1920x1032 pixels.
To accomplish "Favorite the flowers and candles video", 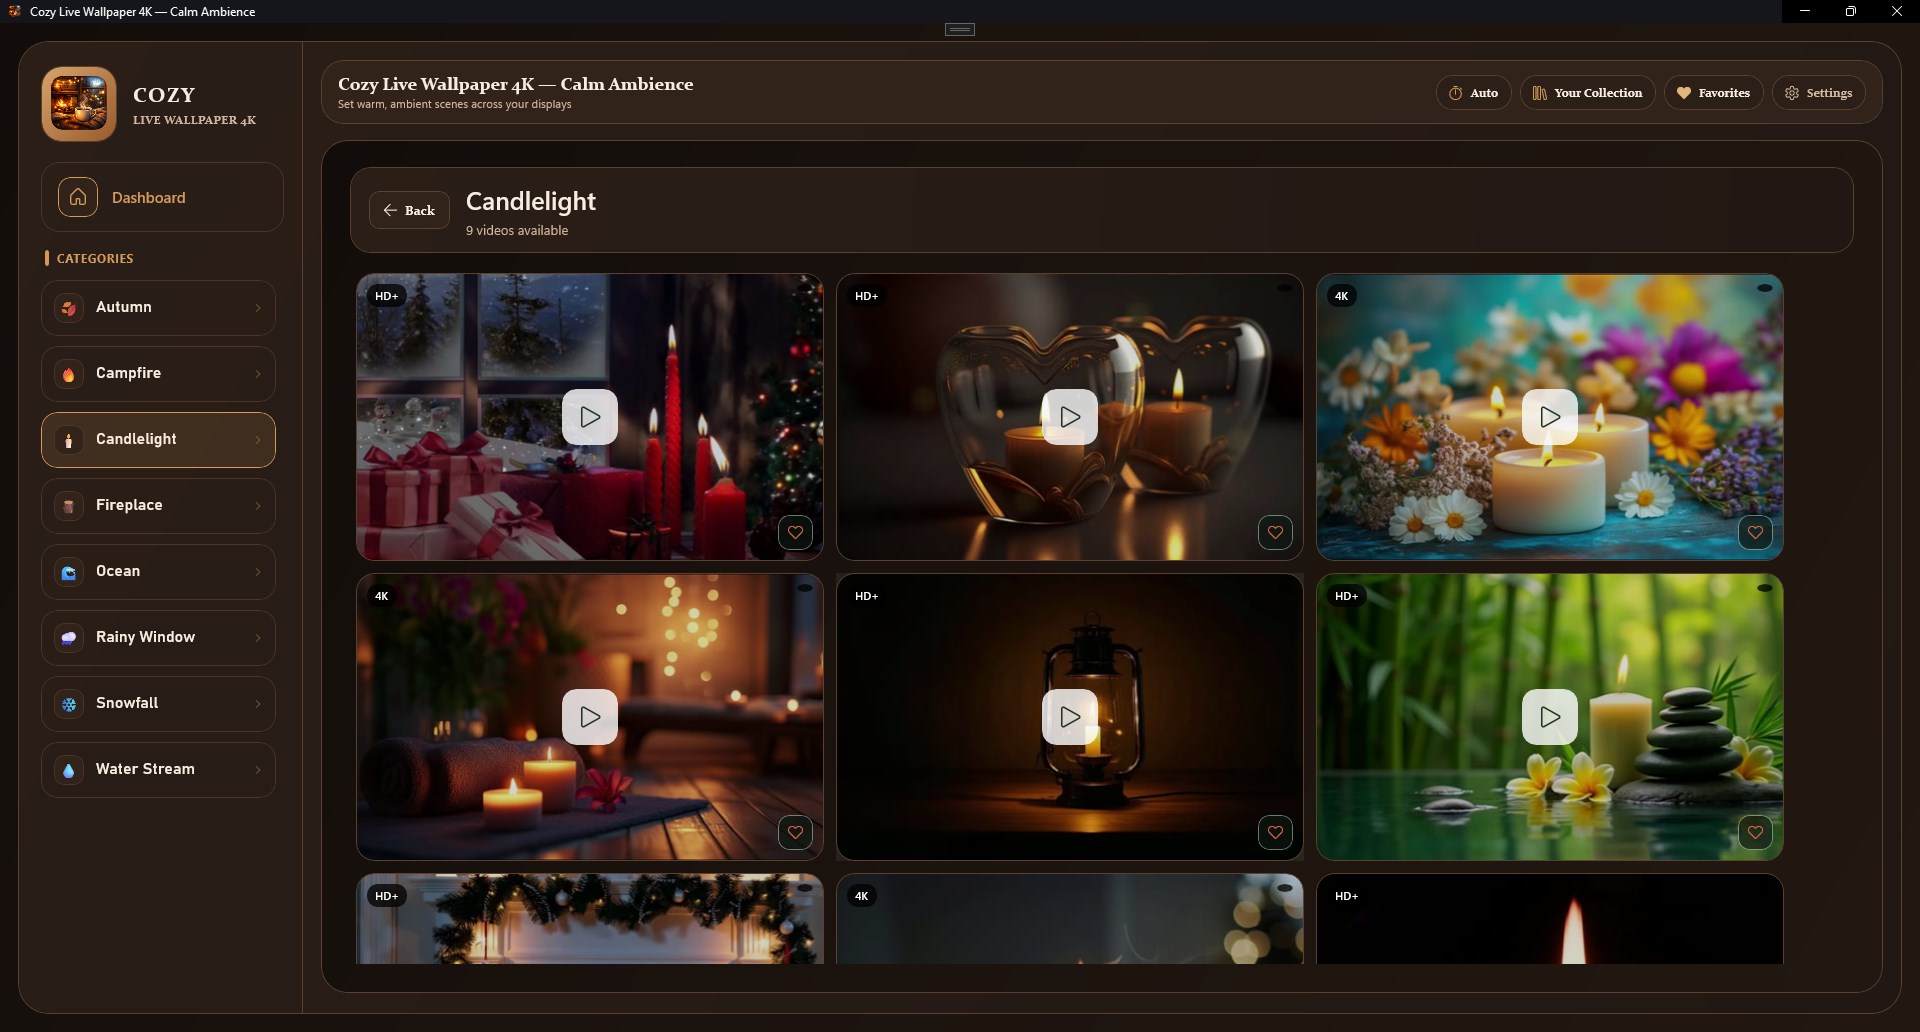I will click(x=1755, y=532).
